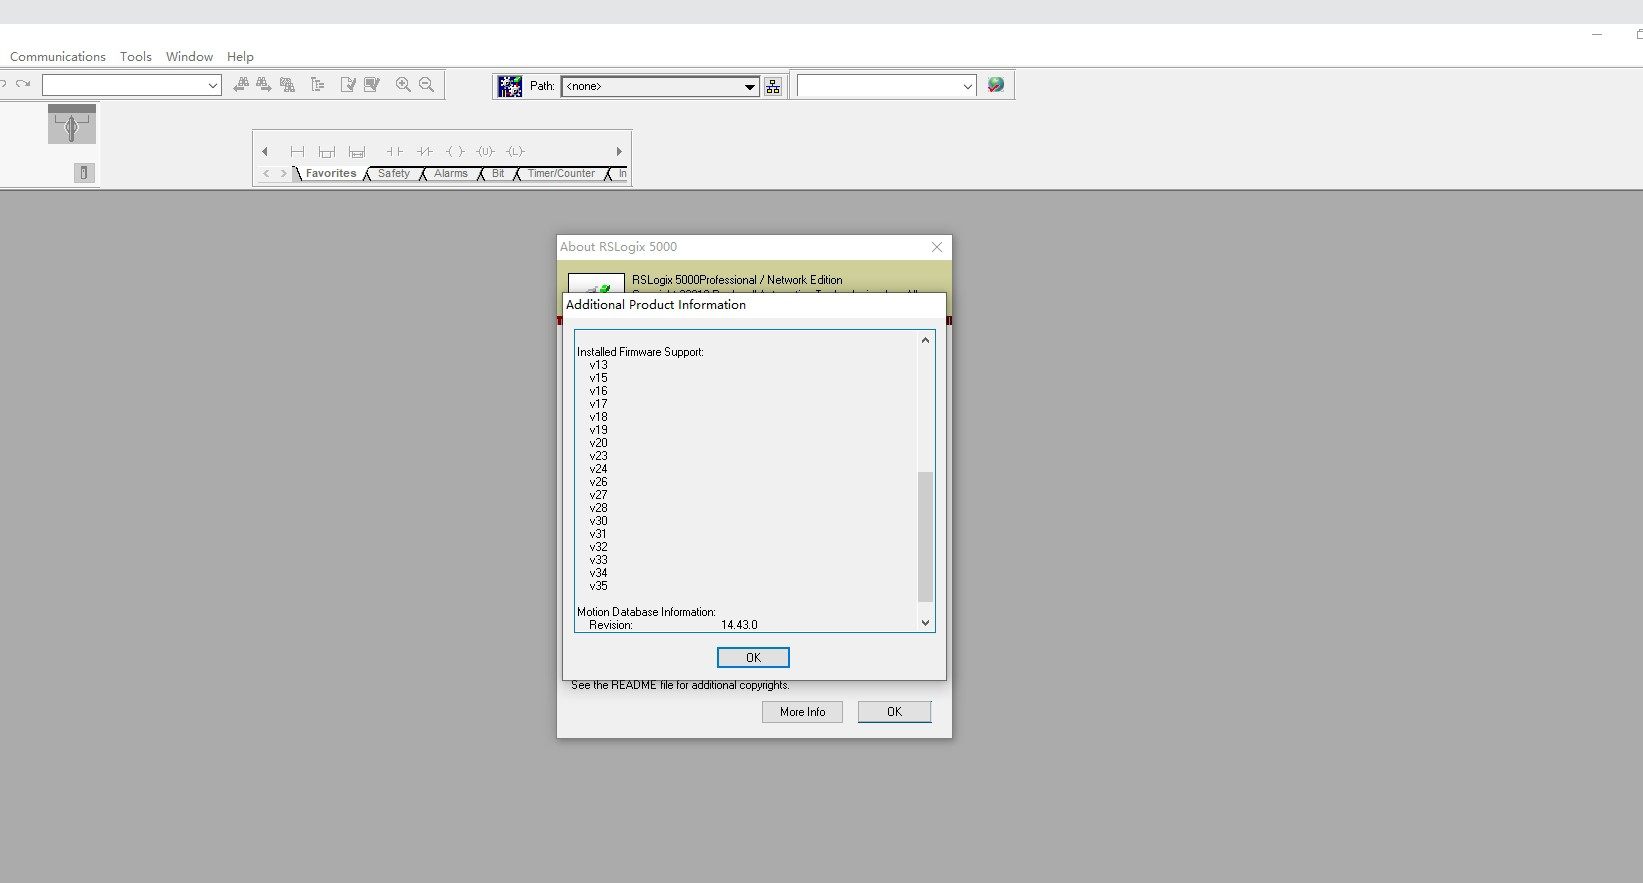Screen dimensions: 1643x883
Task: Insert an Examine On (XIC) contact
Action: (x=395, y=152)
